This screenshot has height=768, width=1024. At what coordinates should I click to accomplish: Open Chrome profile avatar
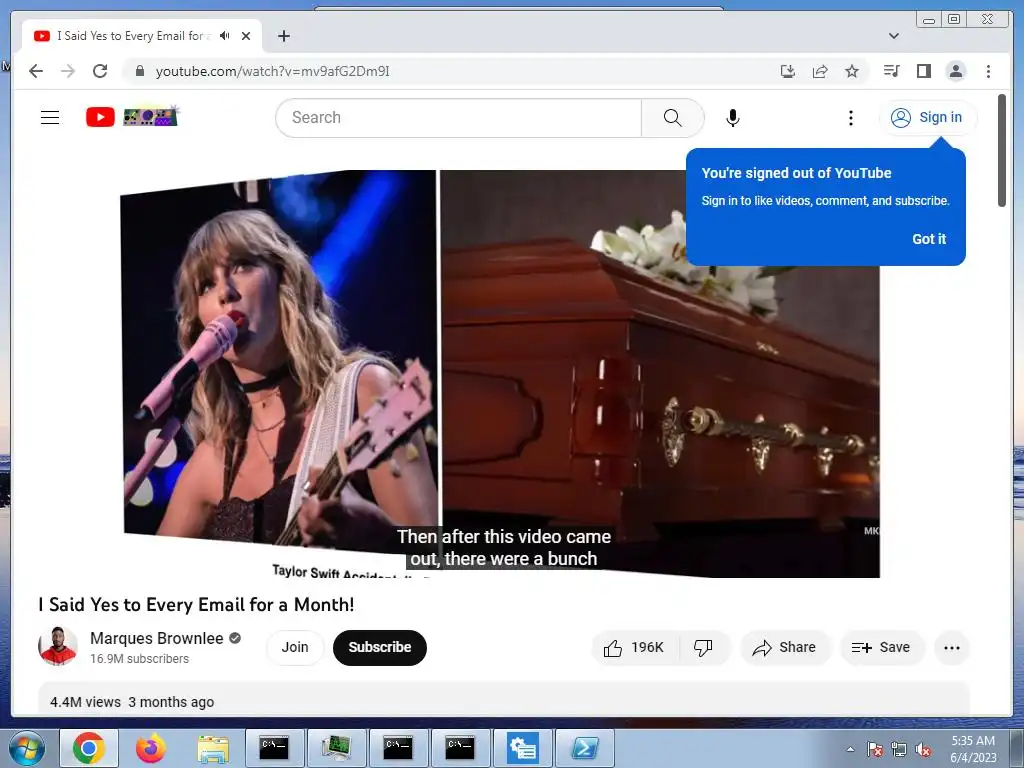coord(956,71)
